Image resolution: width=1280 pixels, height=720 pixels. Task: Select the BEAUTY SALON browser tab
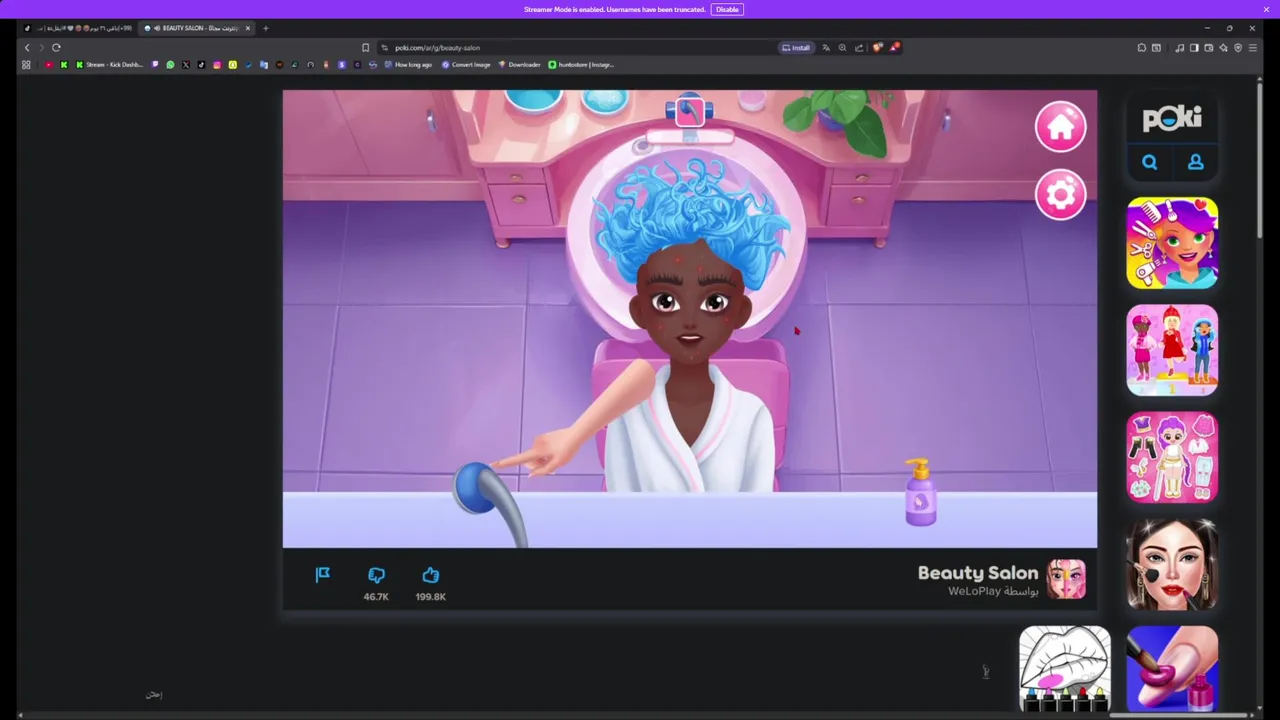pos(196,28)
